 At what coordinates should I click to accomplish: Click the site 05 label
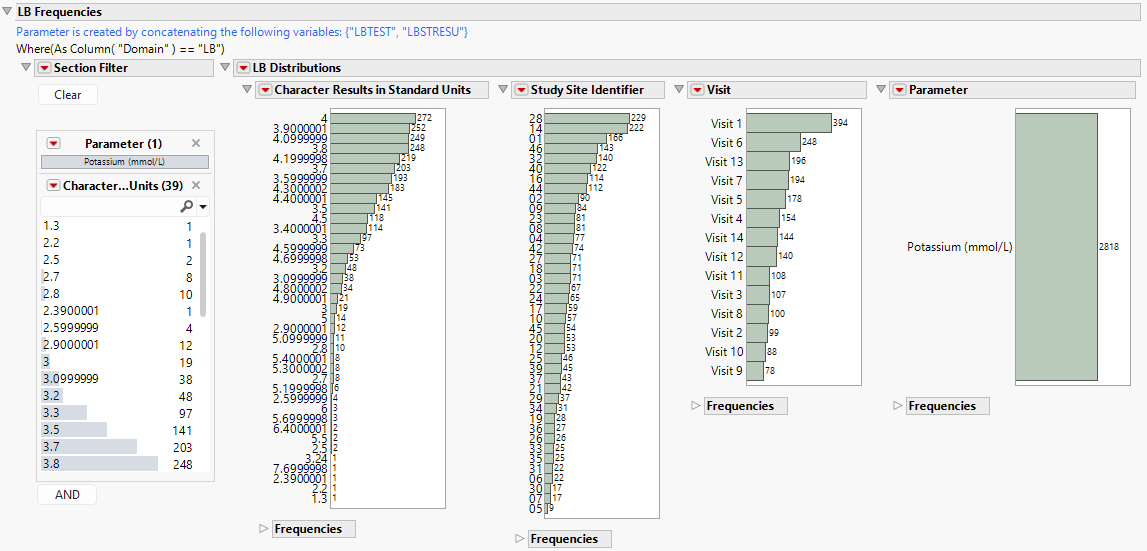535,509
